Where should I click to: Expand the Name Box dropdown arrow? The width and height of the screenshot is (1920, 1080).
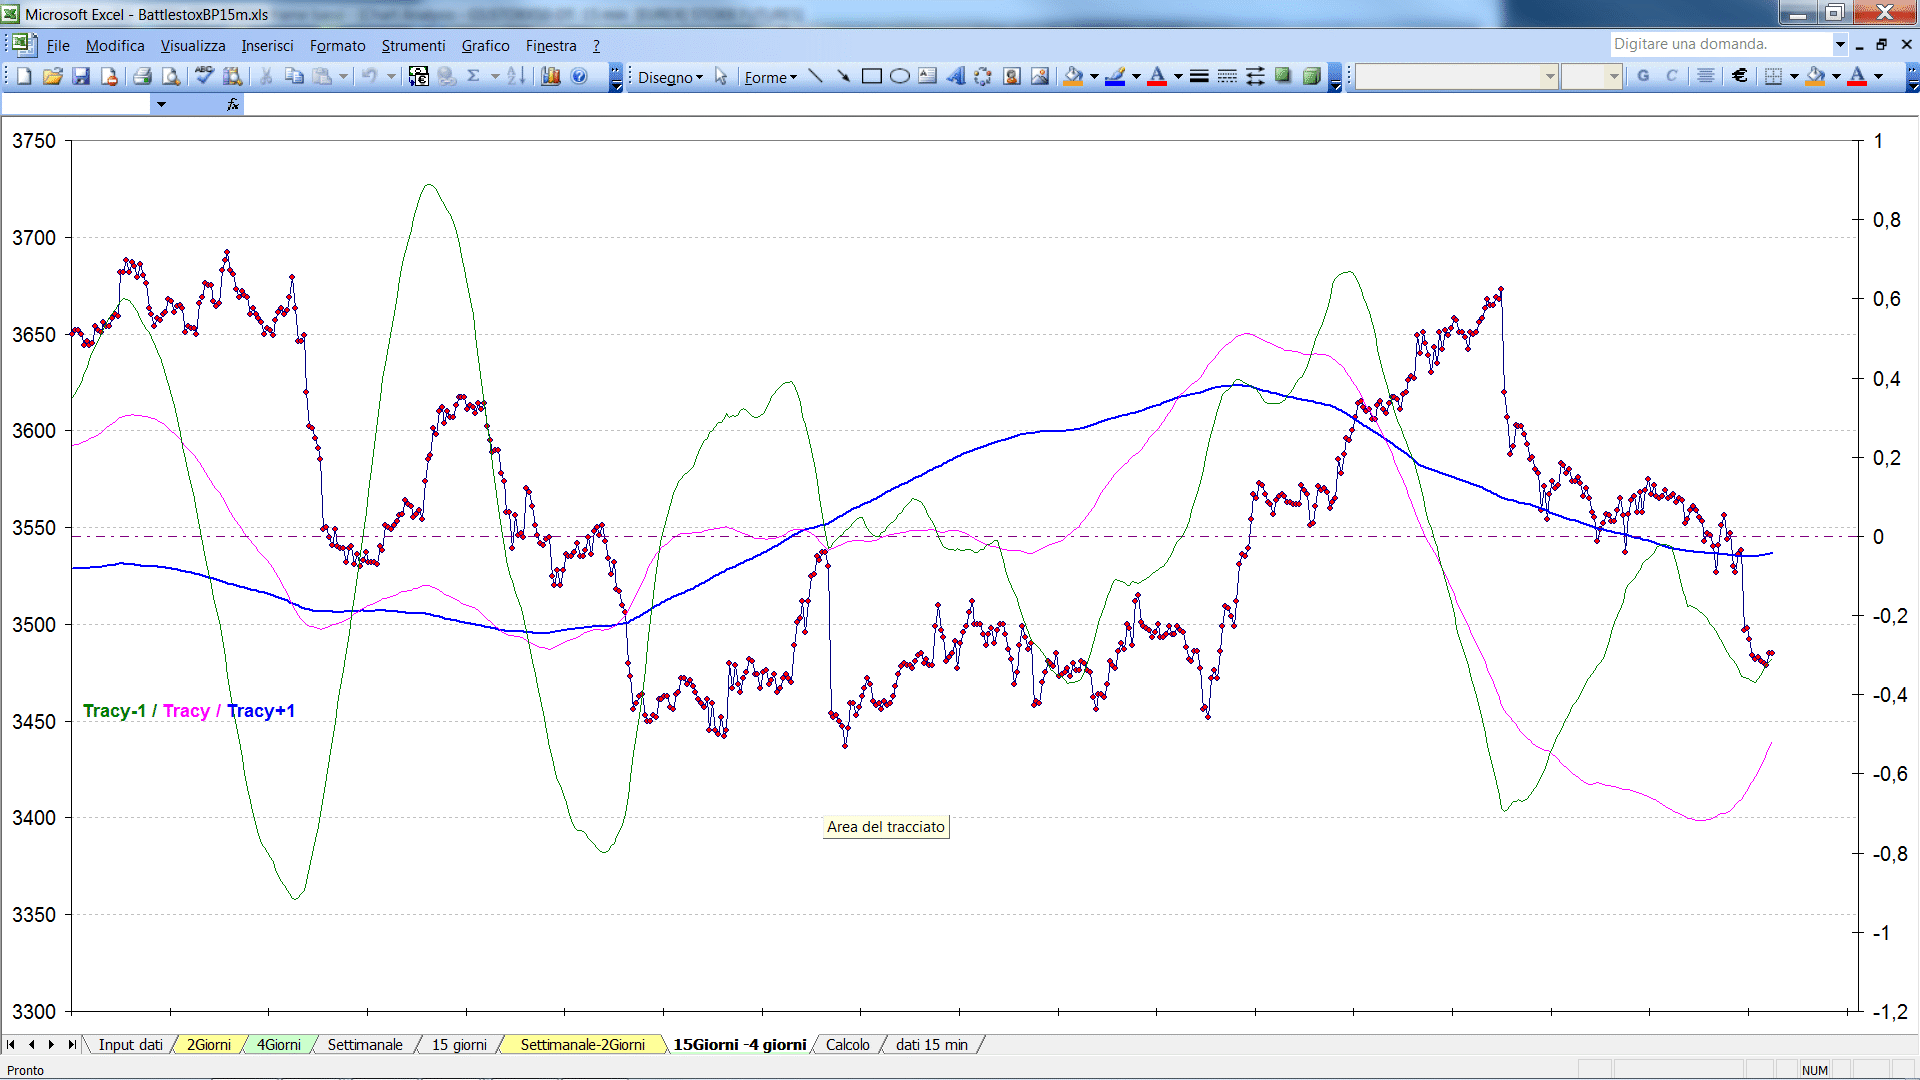[161, 104]
